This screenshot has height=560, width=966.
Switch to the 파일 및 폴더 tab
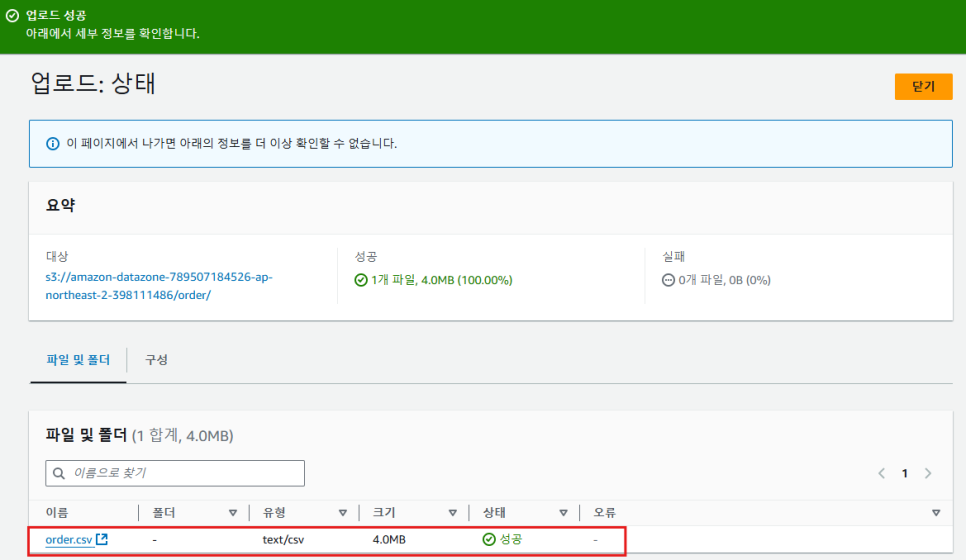click(x=78, y=360)
